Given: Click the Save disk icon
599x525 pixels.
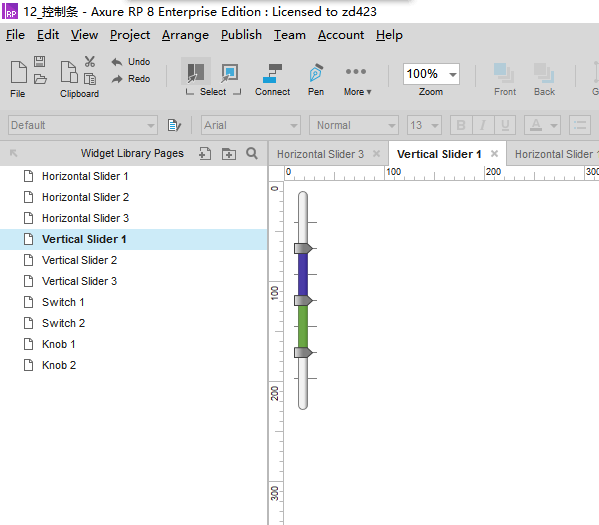Looking at the screenshot, I should [x=40, y=62].
